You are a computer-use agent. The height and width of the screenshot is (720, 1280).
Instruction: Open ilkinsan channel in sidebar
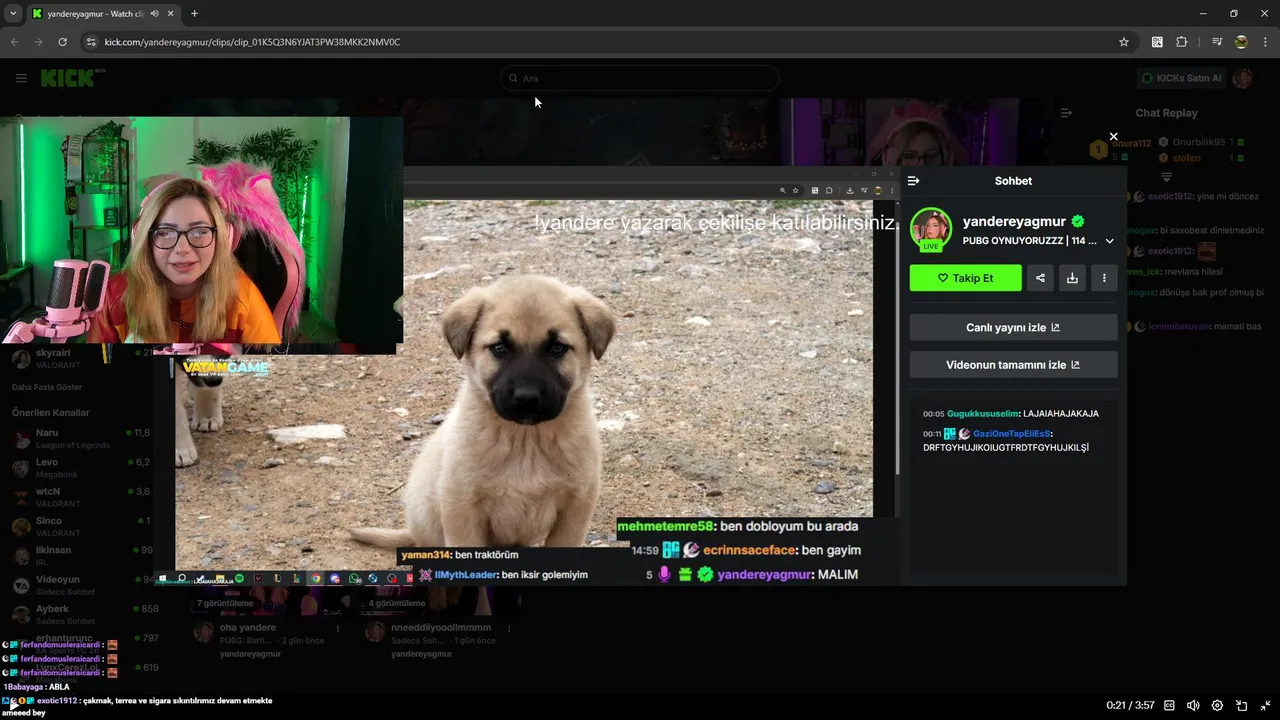pos(80,556)
